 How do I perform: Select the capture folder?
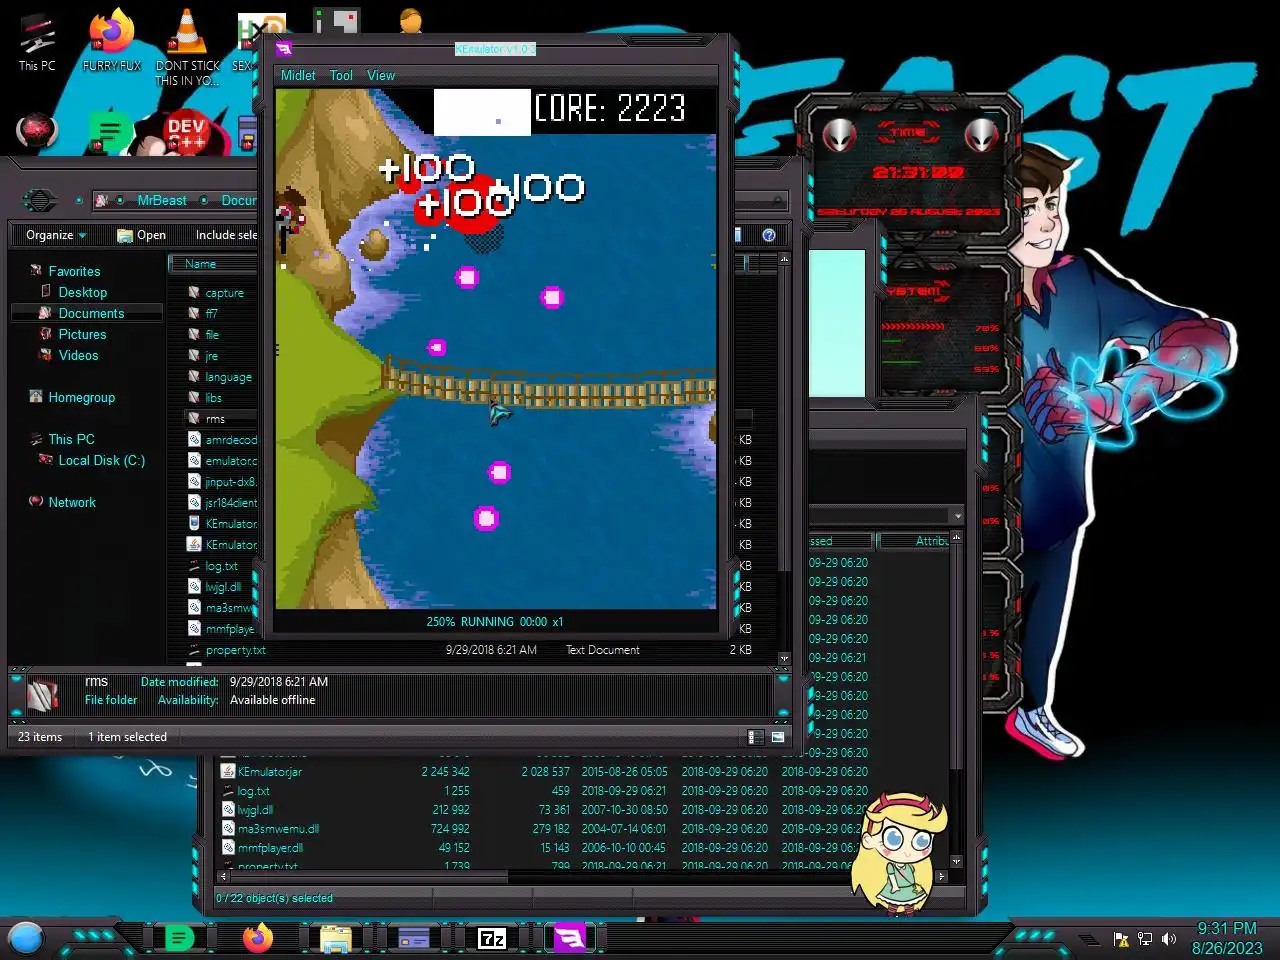click(x=224, y=293)
